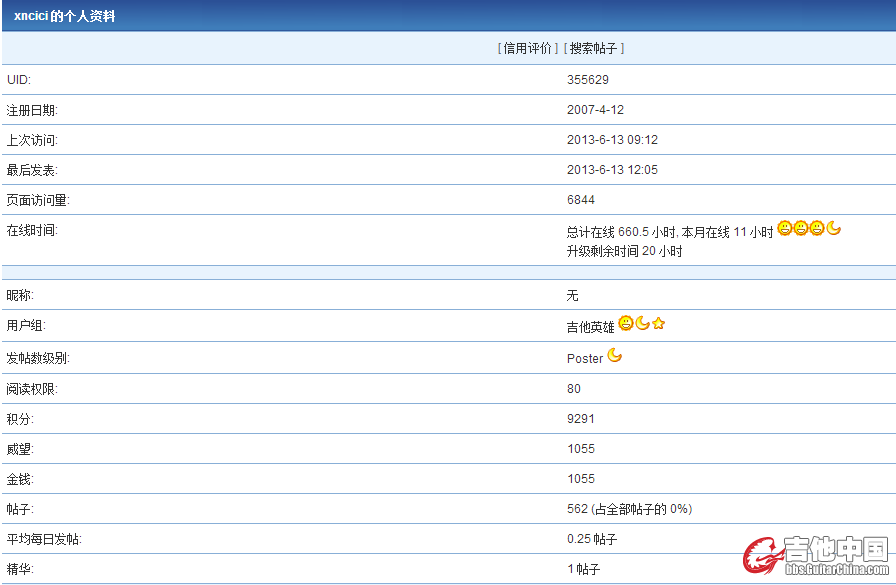Click the 最后发表 time 2013-6-13 12:05
This screenshot has width=896, height=585.
(x=612, y=170)
